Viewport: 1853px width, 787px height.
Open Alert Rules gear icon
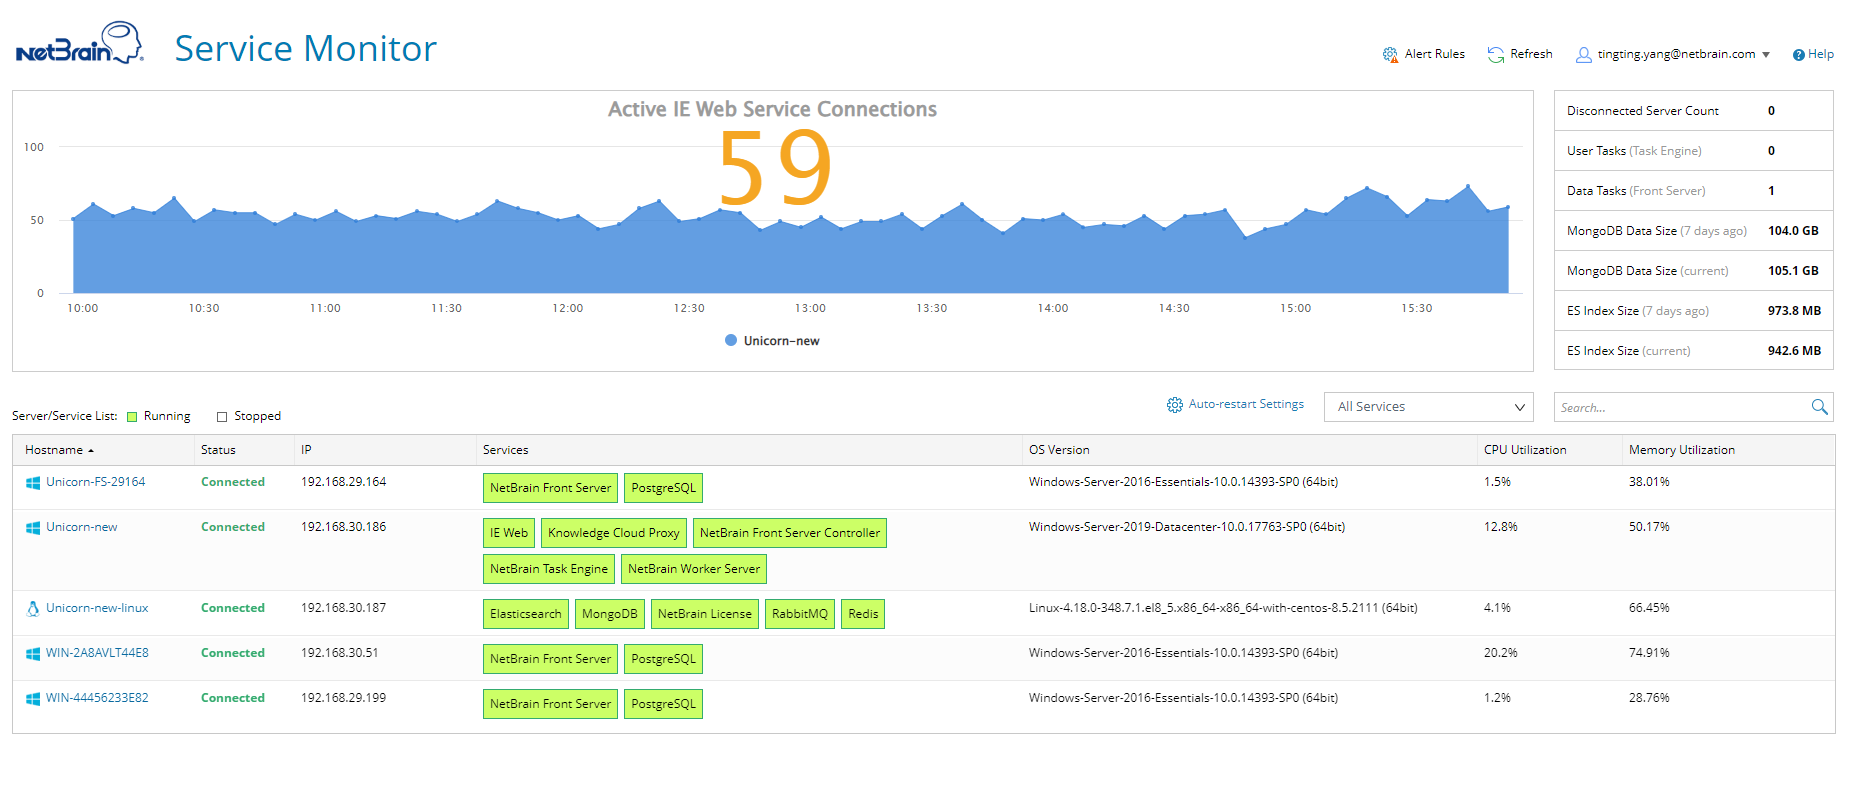pyautogui.click(x=1390, y=54)
